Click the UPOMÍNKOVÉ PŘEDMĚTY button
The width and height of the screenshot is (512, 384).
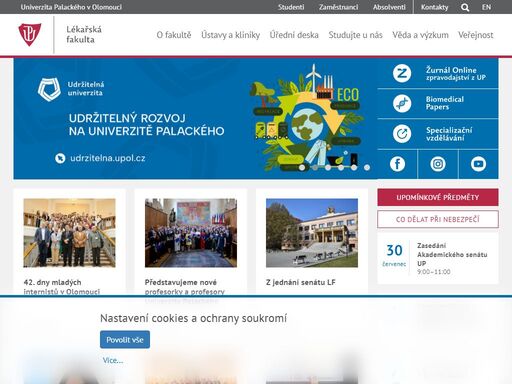pyautogui.click(x=438, y=197)
